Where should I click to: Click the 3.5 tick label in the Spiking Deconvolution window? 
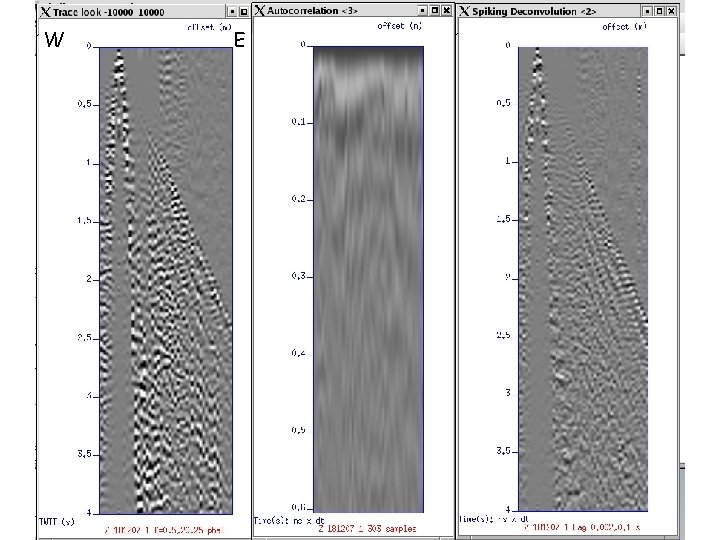(x=504, y=451)
